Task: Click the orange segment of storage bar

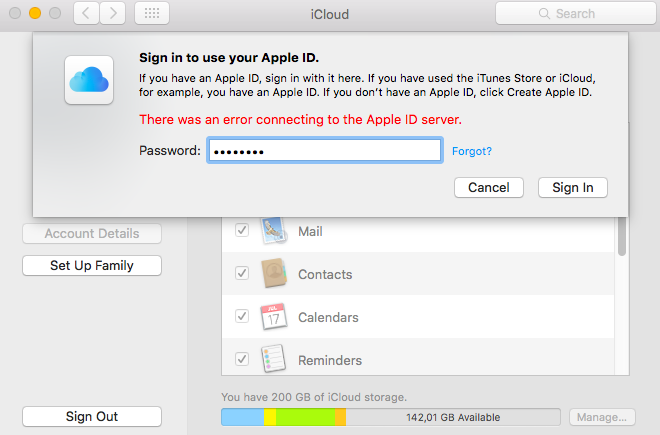Action: click(341, 417)
